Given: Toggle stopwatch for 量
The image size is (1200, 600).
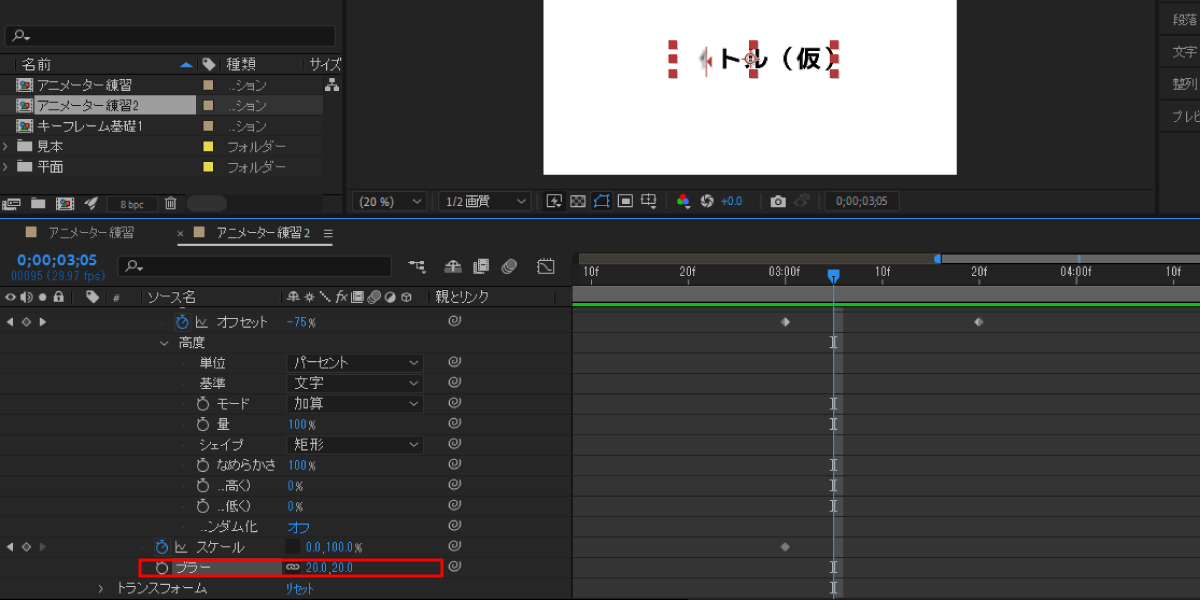Looking at the screenshot, I should (203, 424).
